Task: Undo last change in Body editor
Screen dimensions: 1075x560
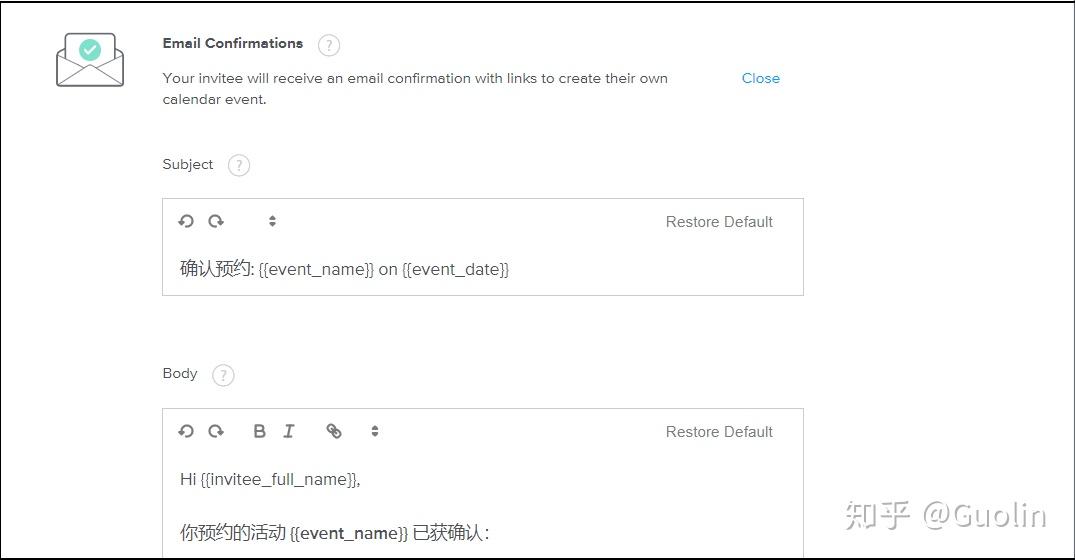Action: coord(186,432)
